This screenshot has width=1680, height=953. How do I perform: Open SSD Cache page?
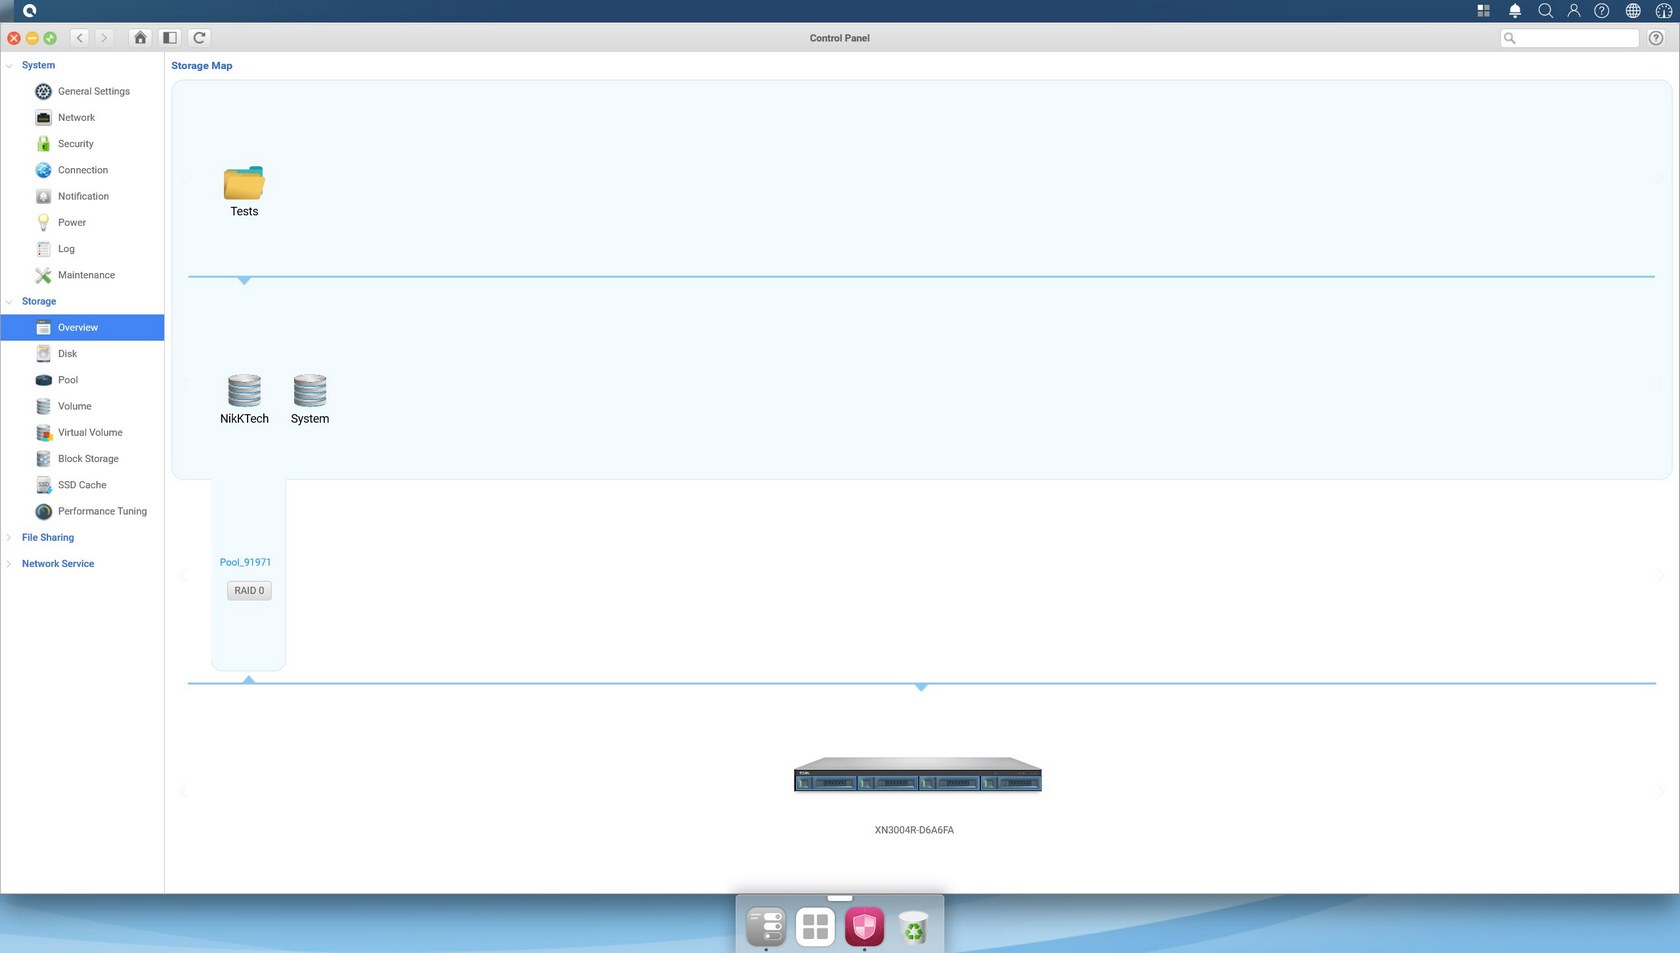pyautogui.click(x=82, y=485)
